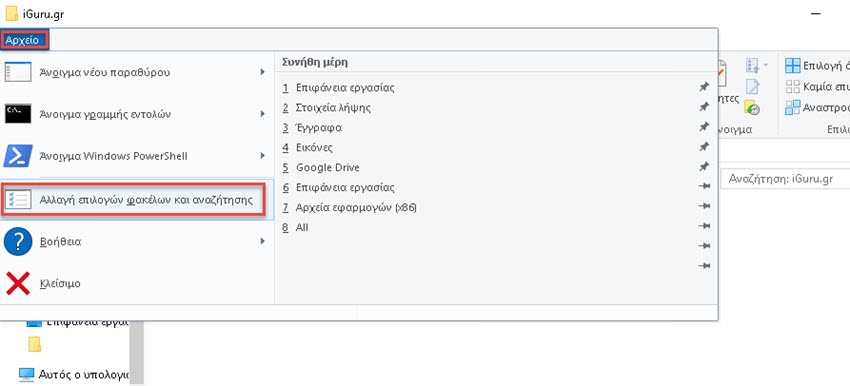
Task: Click the Edit document icon in ribbon
Action: [x=752, y=86]
